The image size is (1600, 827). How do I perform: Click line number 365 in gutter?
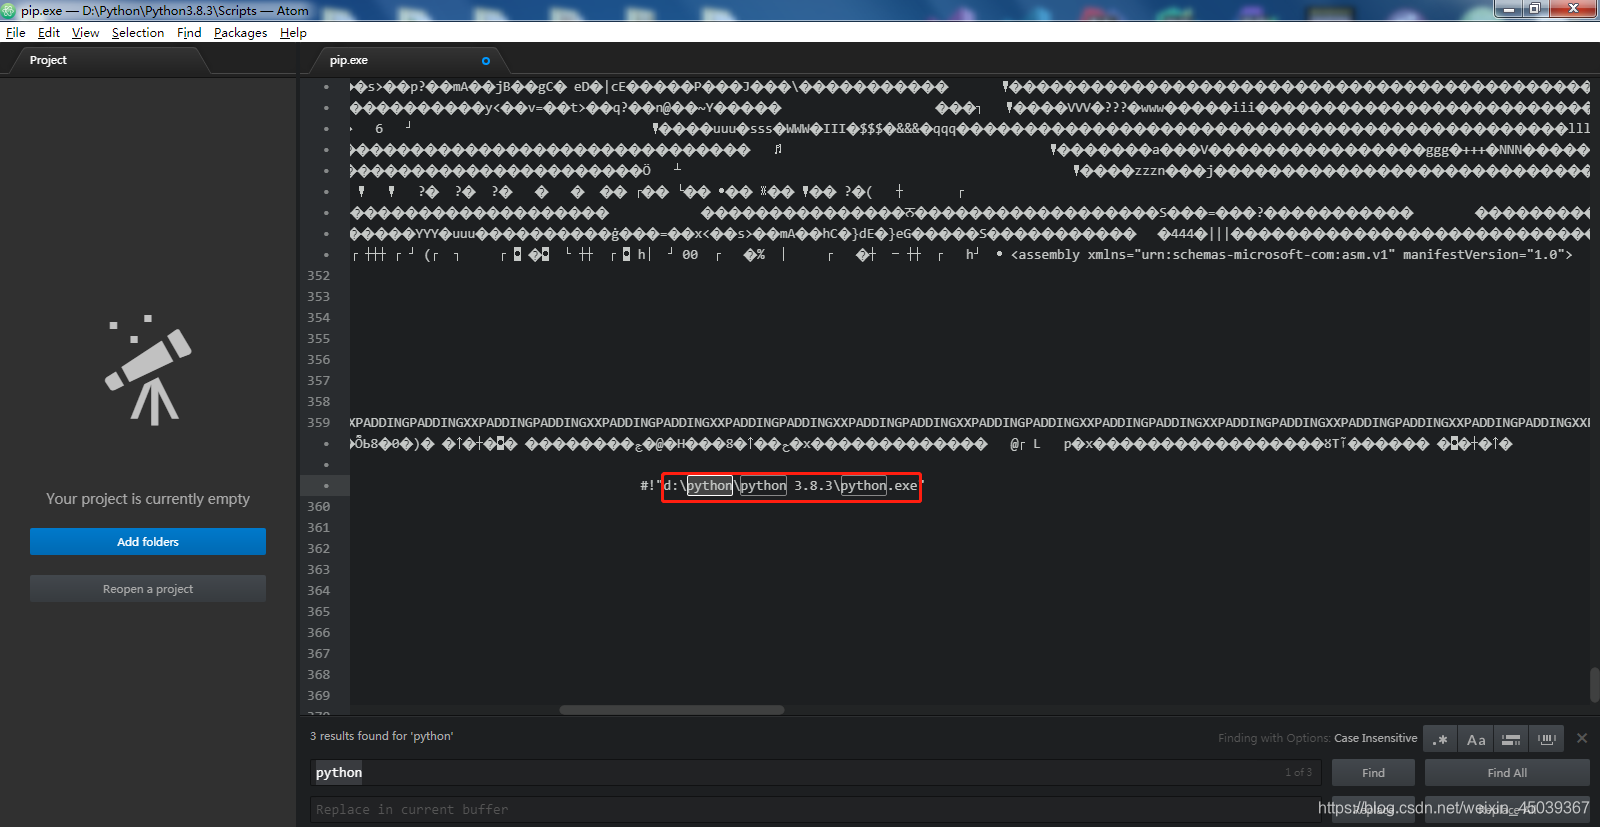(318, 612)
